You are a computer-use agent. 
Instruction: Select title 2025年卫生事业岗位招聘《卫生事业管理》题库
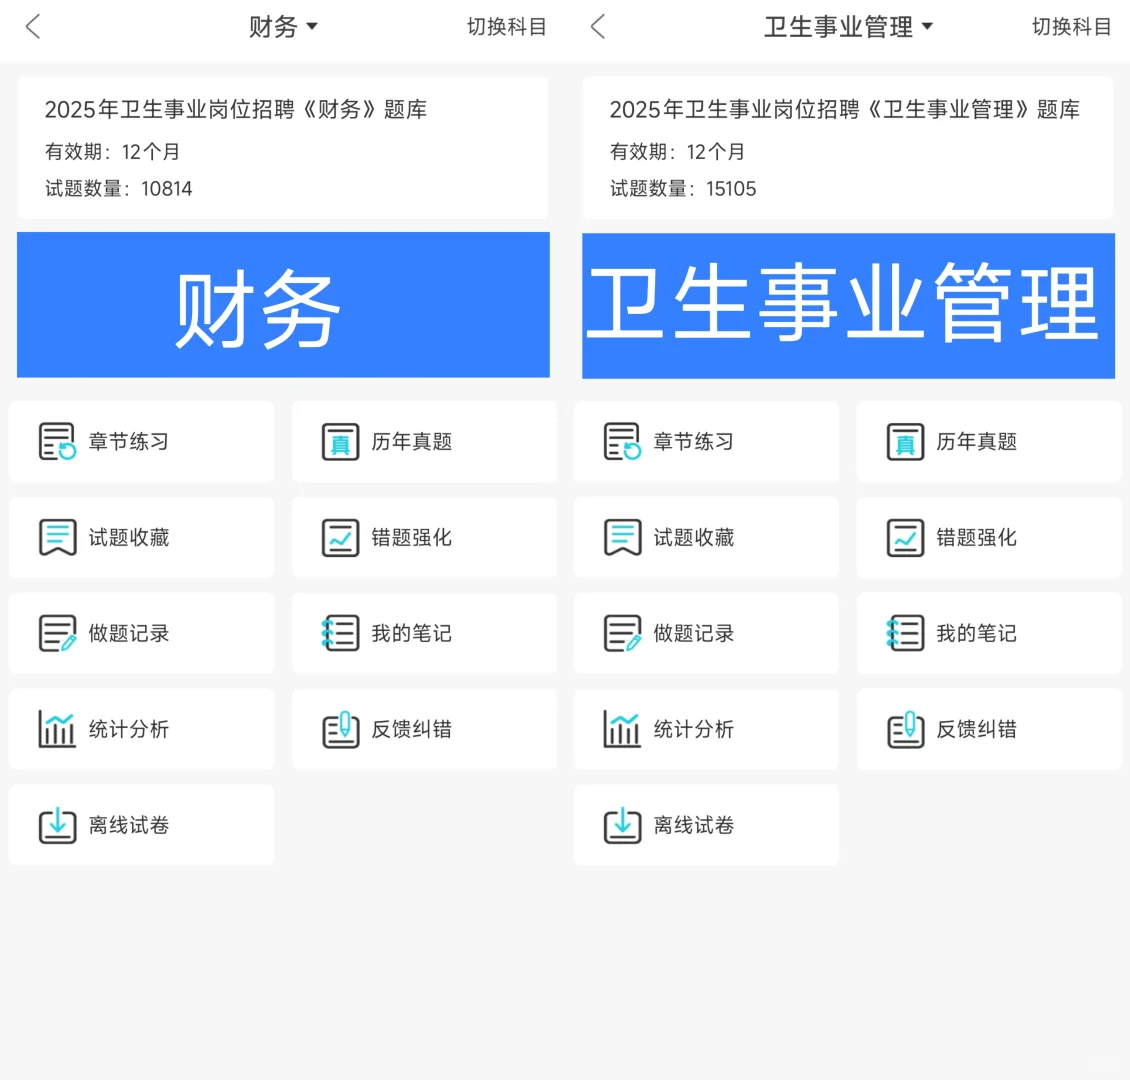pos(845,110)
